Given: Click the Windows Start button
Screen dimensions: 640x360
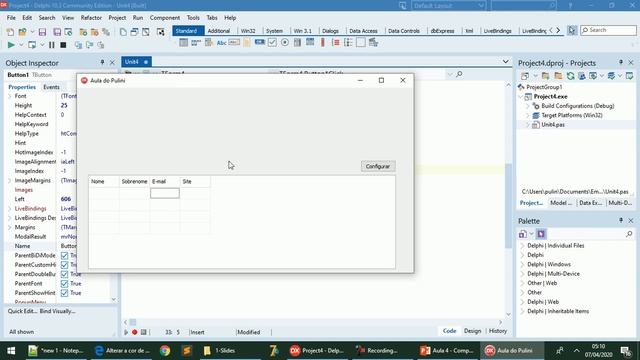Looking at the screenshot, I should (x=11, y=351).
